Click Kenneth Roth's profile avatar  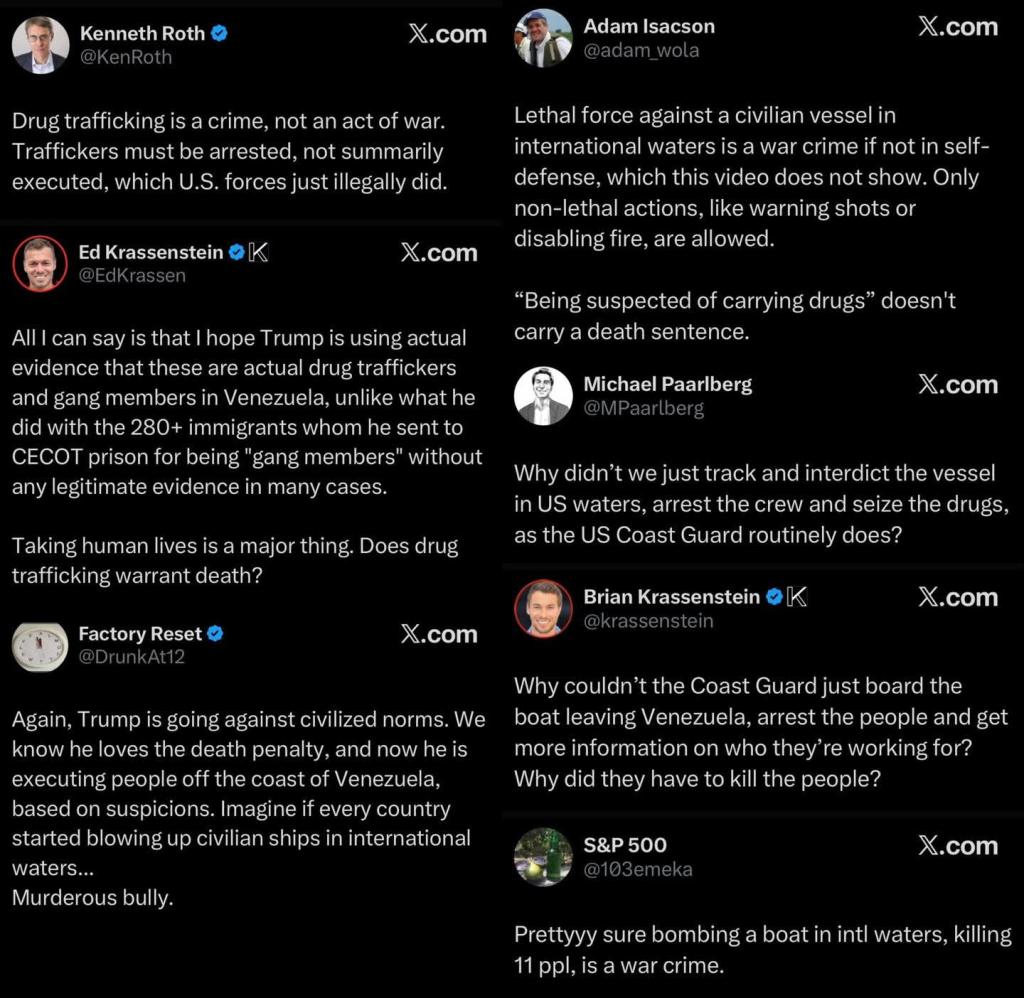click(40, 45)
